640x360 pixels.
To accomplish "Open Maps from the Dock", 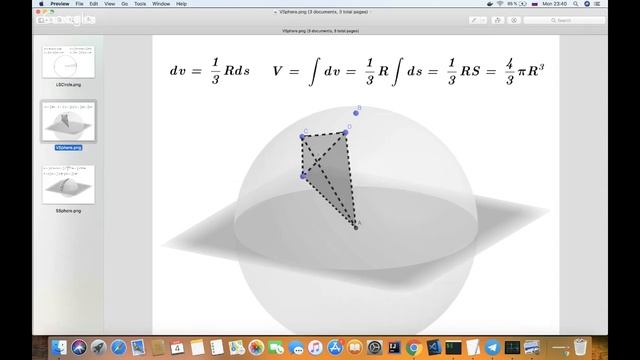I will click(237, 348).
